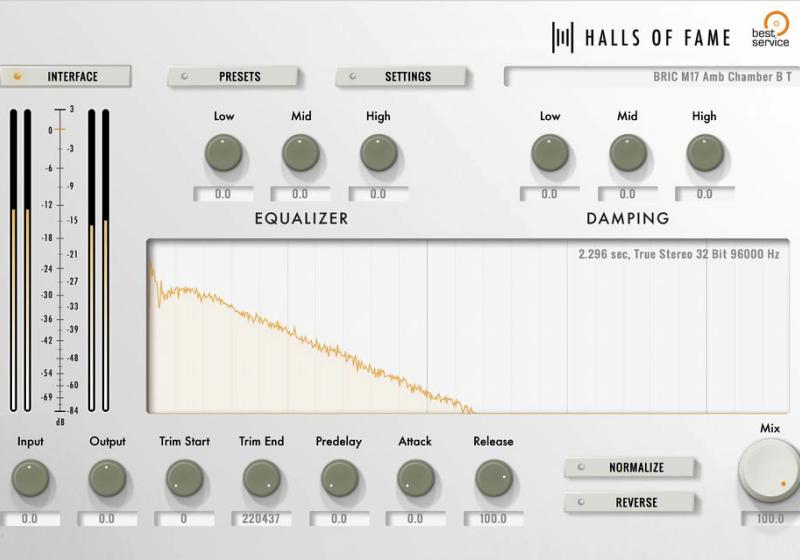Click the Predelay knob
The height and width of the screenshot is (560, 800).
(339, 478)
